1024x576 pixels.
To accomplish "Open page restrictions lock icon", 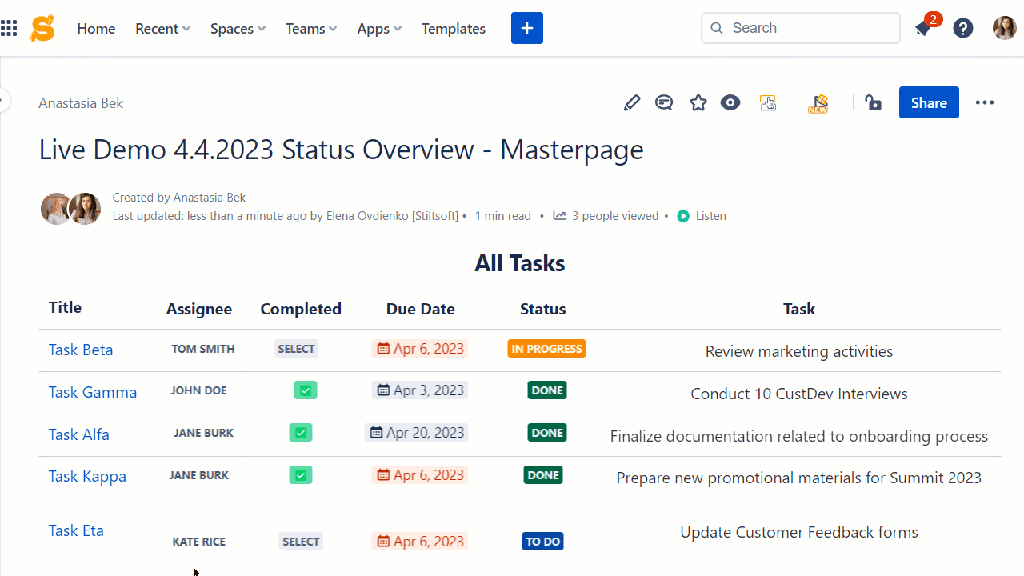I will tap(873, 103).
